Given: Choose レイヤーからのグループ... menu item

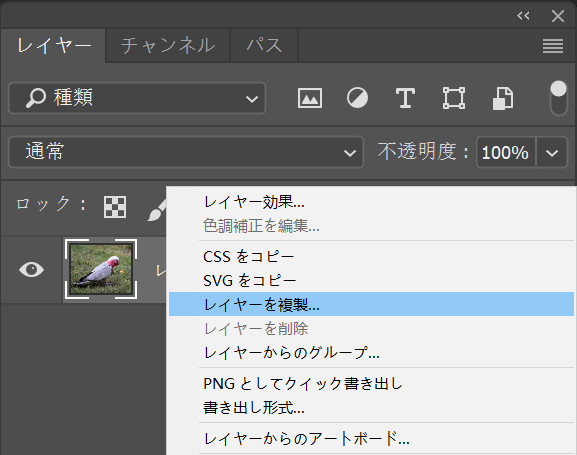Looking at the screenshot, I should 371,353.
